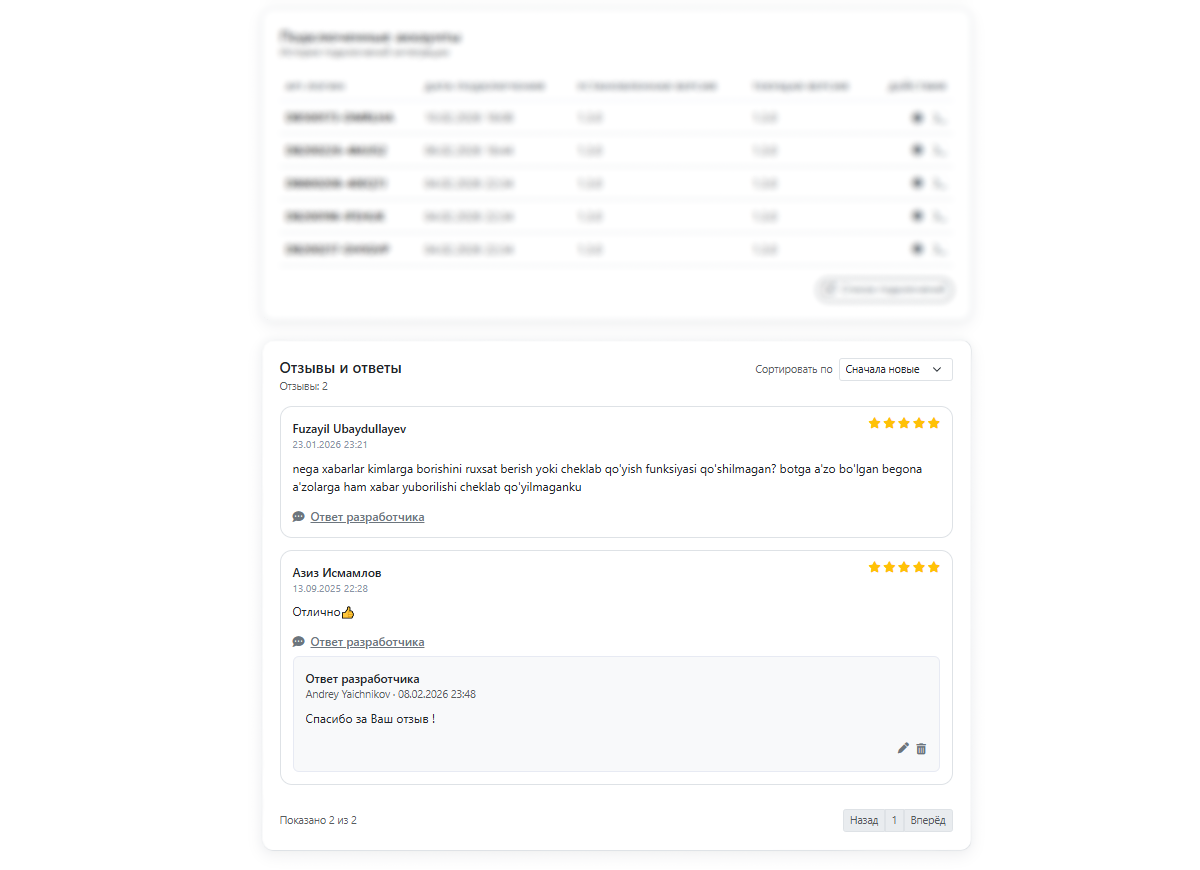Edit the developer reply with the pencil icon
Viewport: 1200px width, 870px height.
(903, 748)
